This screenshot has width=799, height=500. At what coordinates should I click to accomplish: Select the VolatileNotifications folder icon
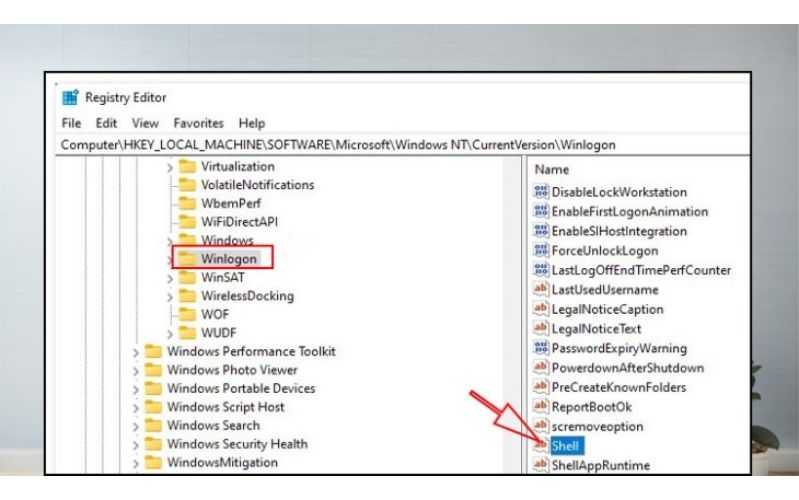[187, 185]
